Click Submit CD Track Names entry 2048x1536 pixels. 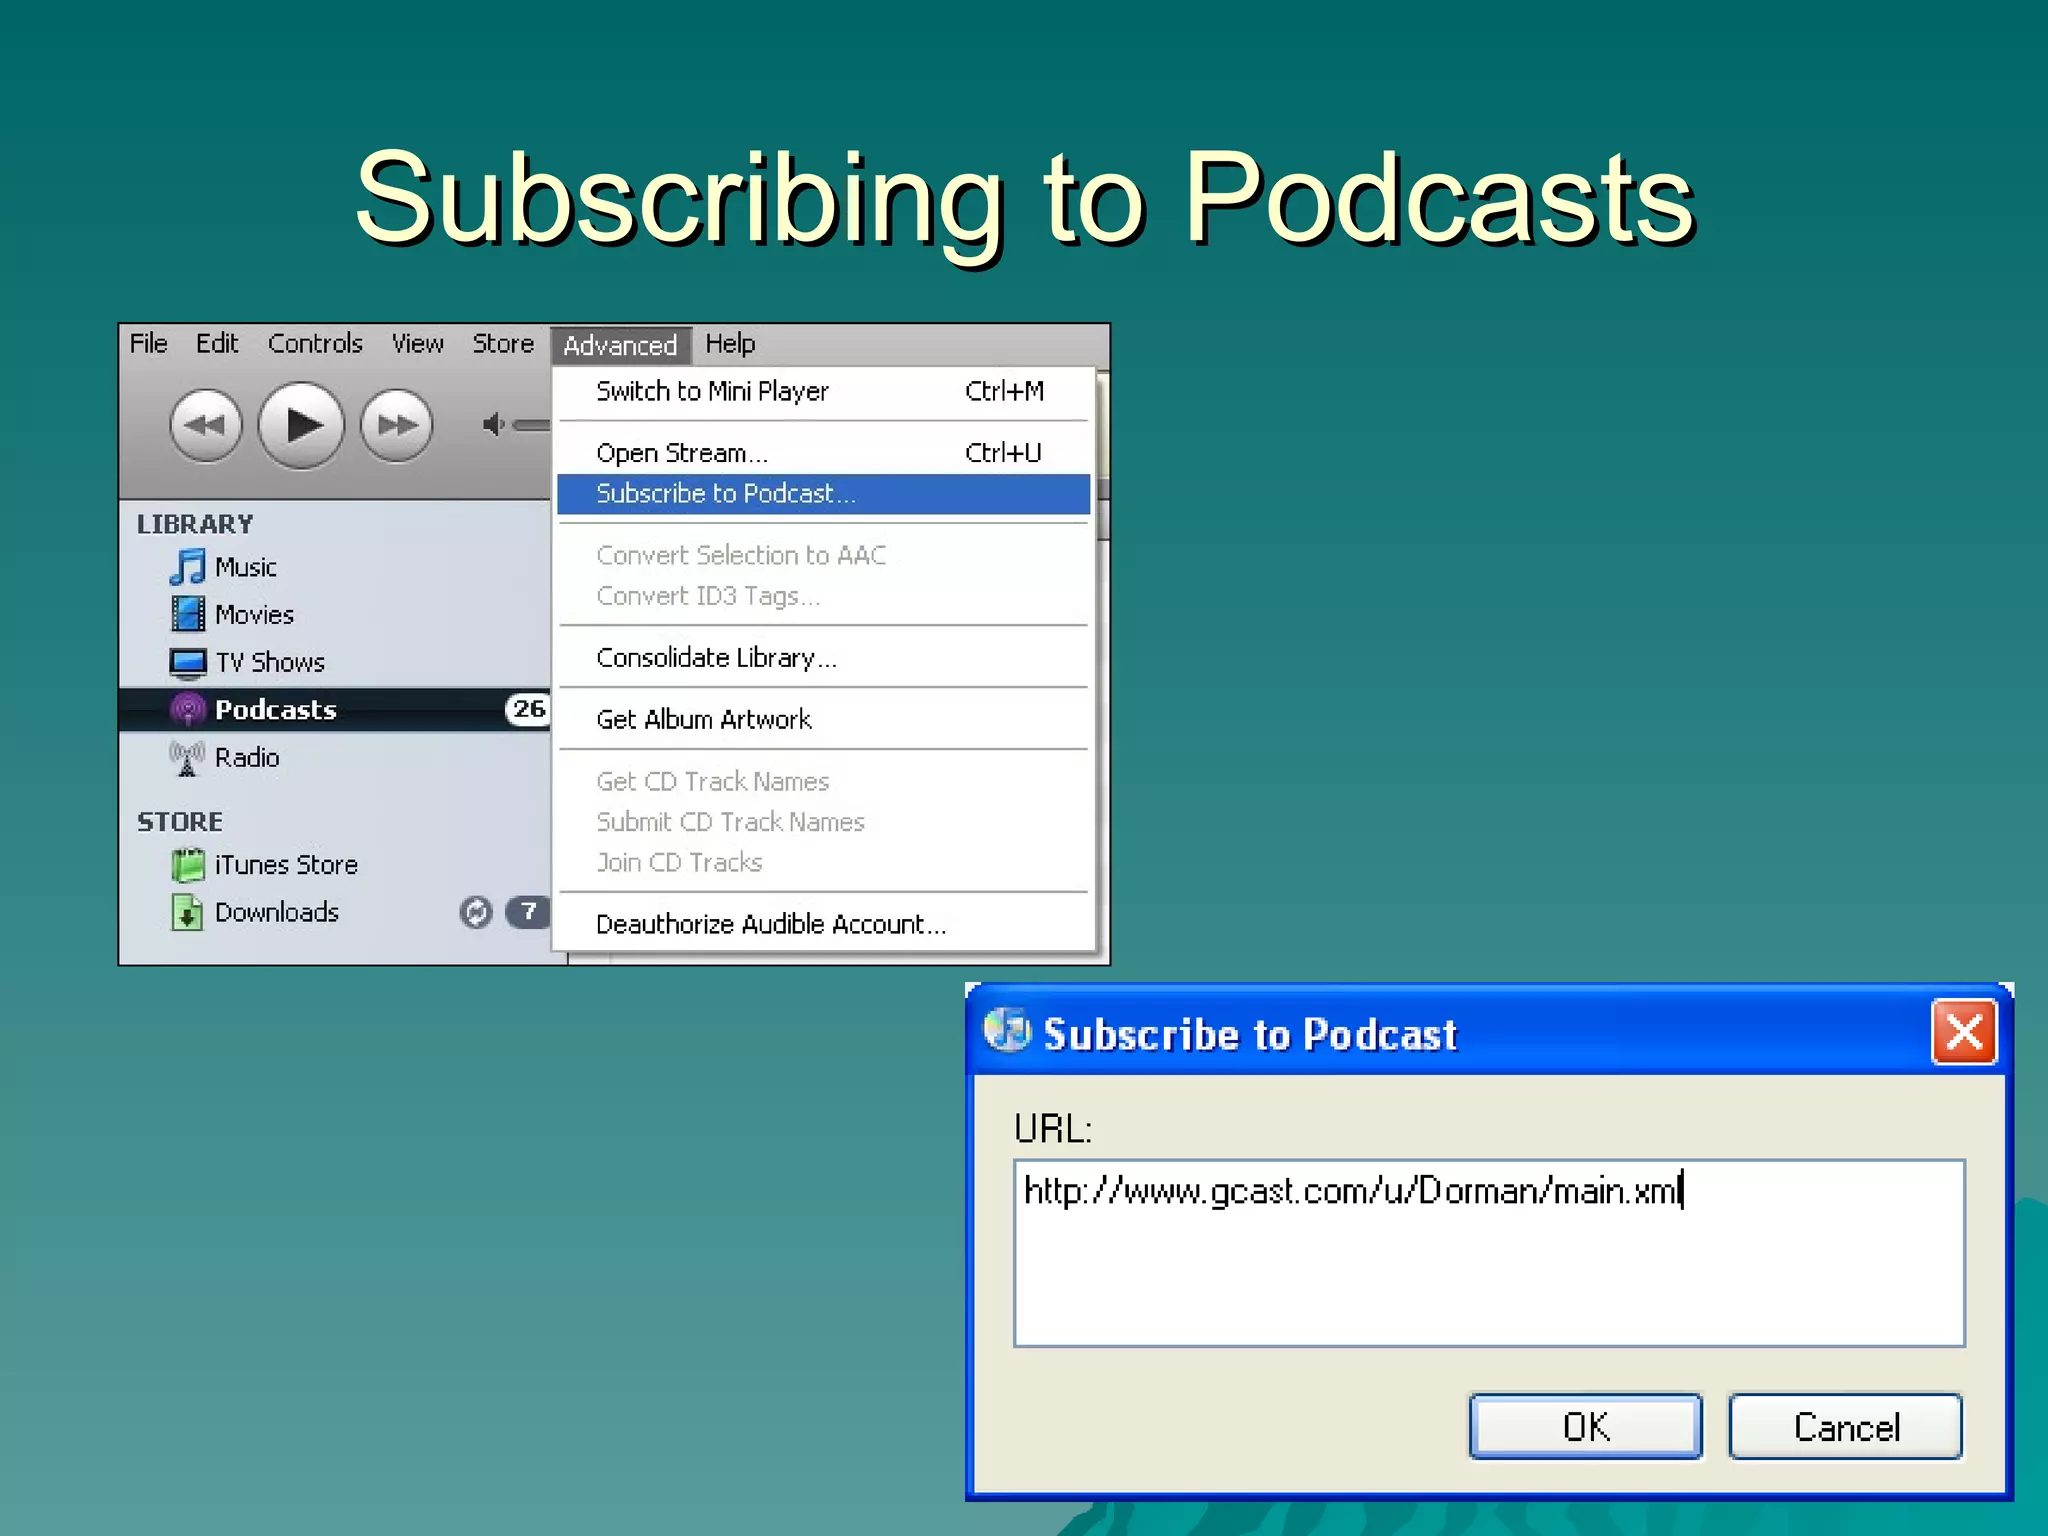click(x=823, y=822)
